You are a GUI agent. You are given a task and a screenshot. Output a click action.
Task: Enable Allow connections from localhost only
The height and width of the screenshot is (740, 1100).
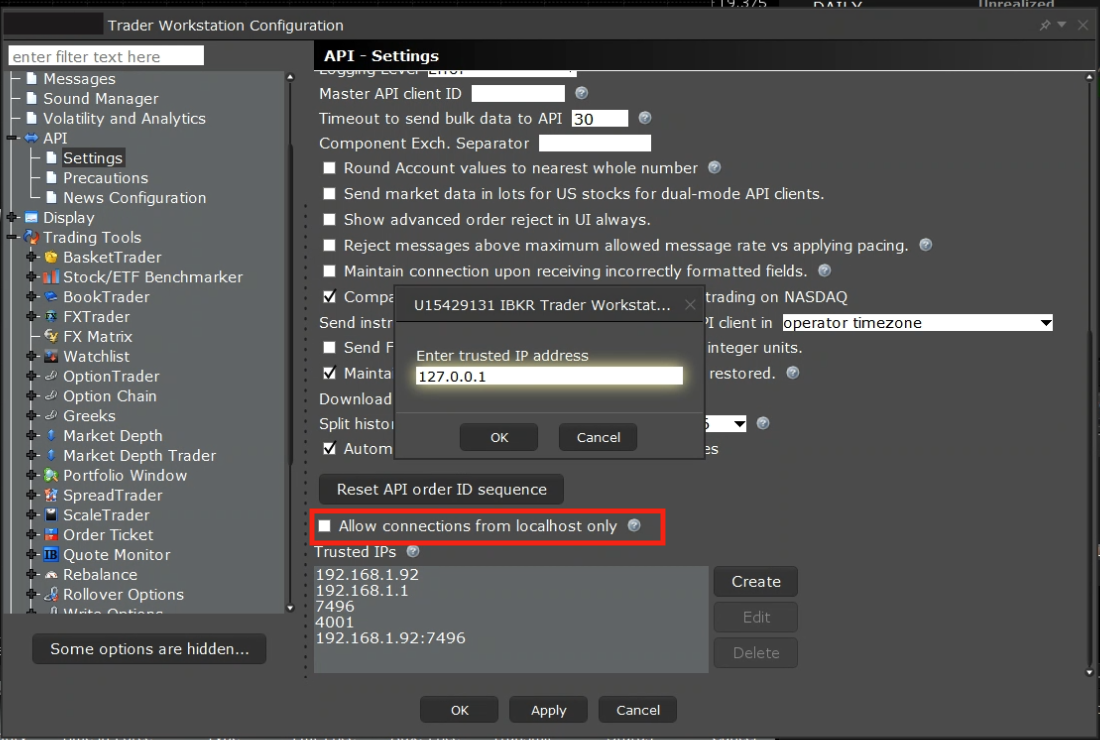[324, 526]
